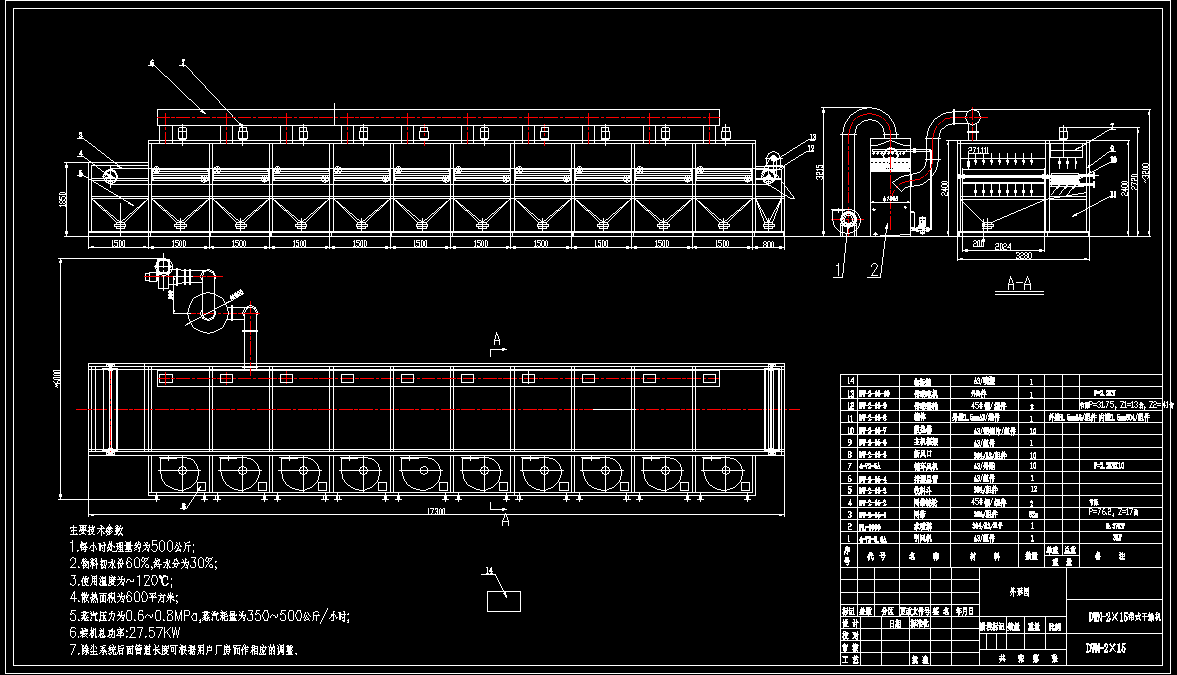
Task: Select the '材料' column header in parts list
Action: pyautogui.click(x=984, y=557)
